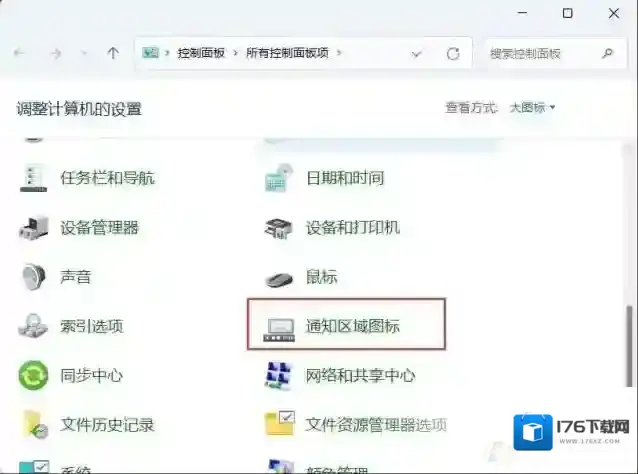Image resolution: width=638 pixels, height=474 pixels.
Task: Open 文件资源管理器选项 text link
Action: click(376, 425)
